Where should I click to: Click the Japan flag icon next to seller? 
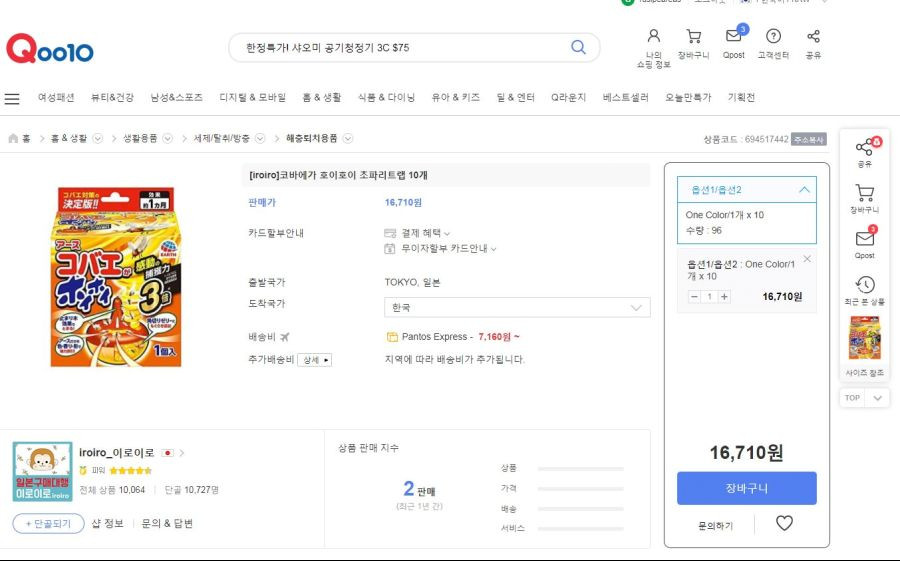pos(167,453)
